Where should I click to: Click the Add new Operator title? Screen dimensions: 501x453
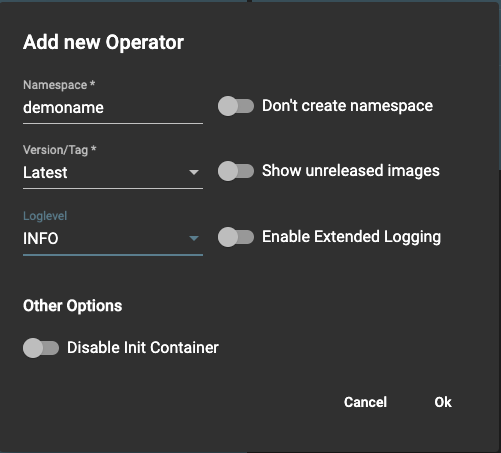tap(103, 42)
